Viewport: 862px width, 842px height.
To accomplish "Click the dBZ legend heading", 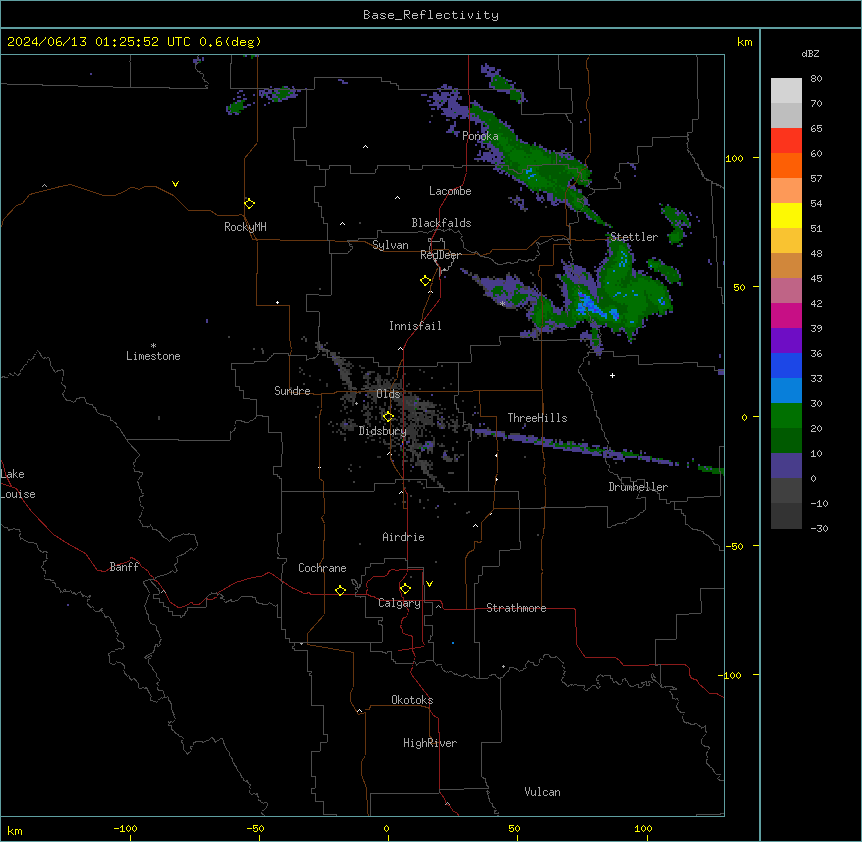I will point(810,53).
